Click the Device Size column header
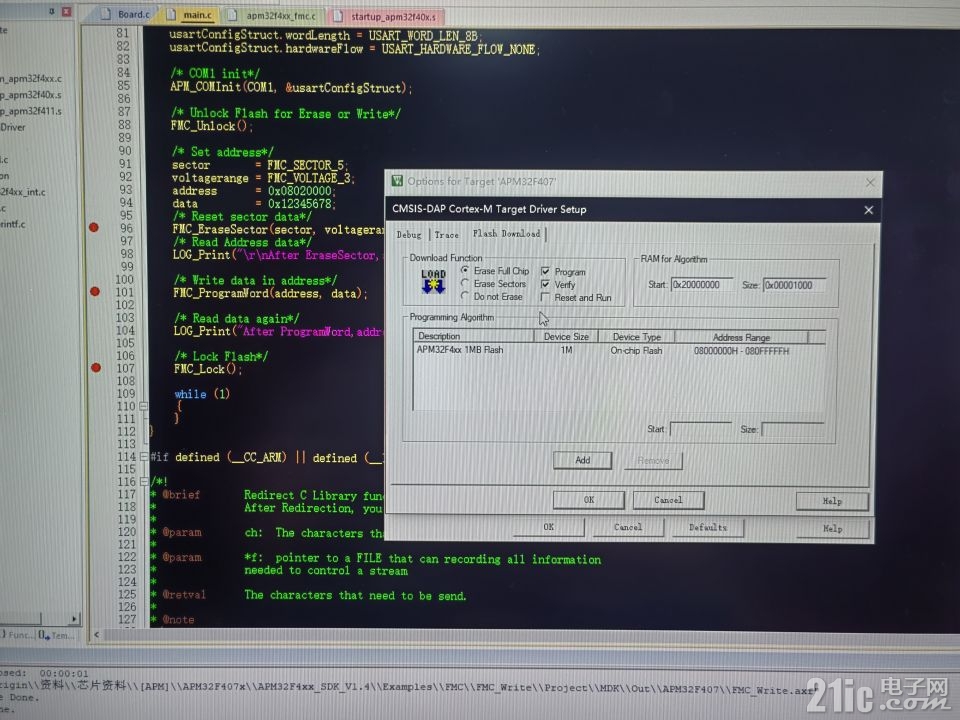 pyautogui.click(x=566, y=336)
